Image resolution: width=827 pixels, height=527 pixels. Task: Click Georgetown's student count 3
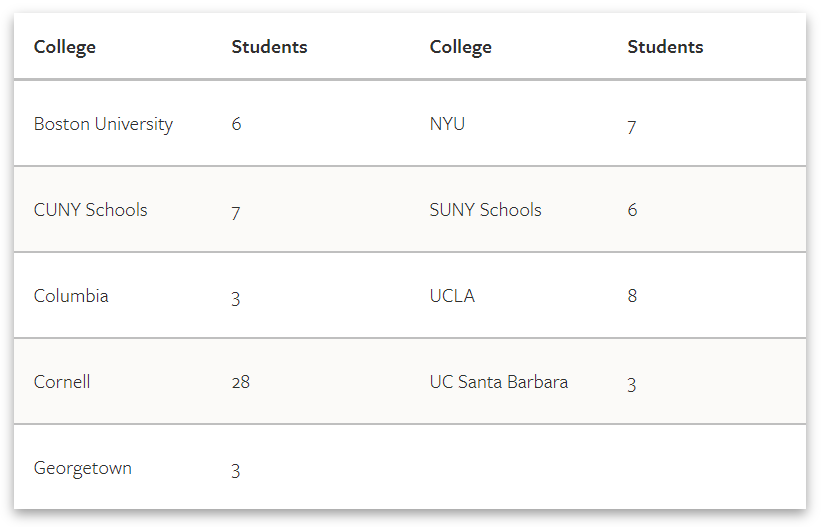tap(236, 471)
